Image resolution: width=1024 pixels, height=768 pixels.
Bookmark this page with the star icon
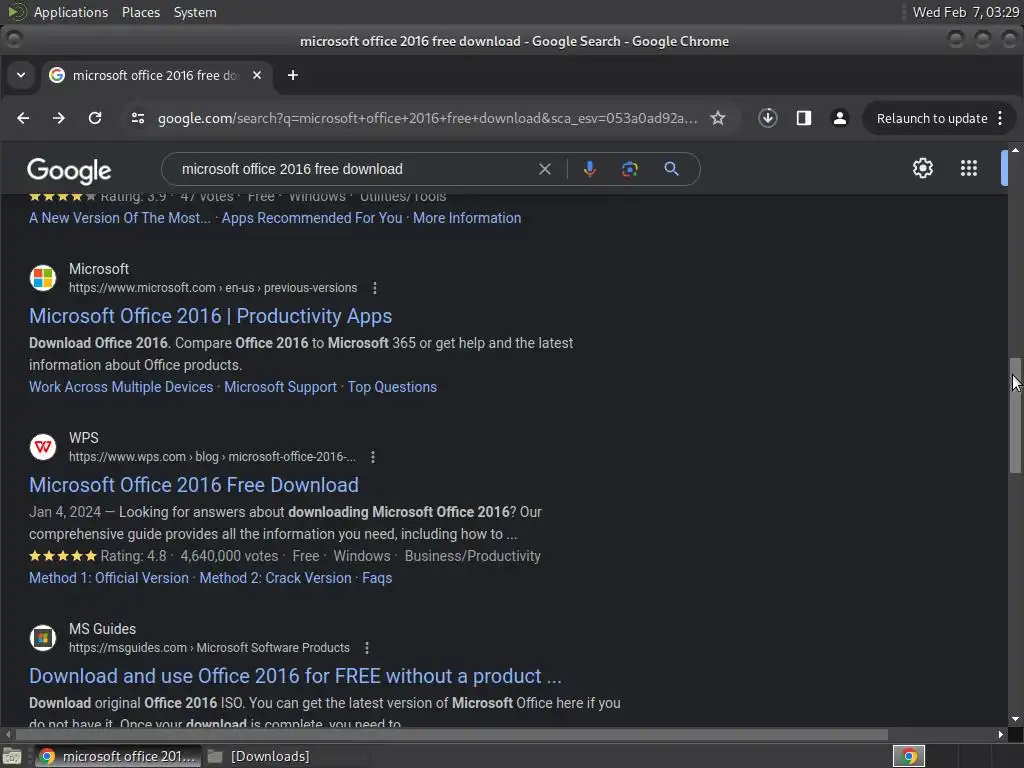[x=718, y=118]
